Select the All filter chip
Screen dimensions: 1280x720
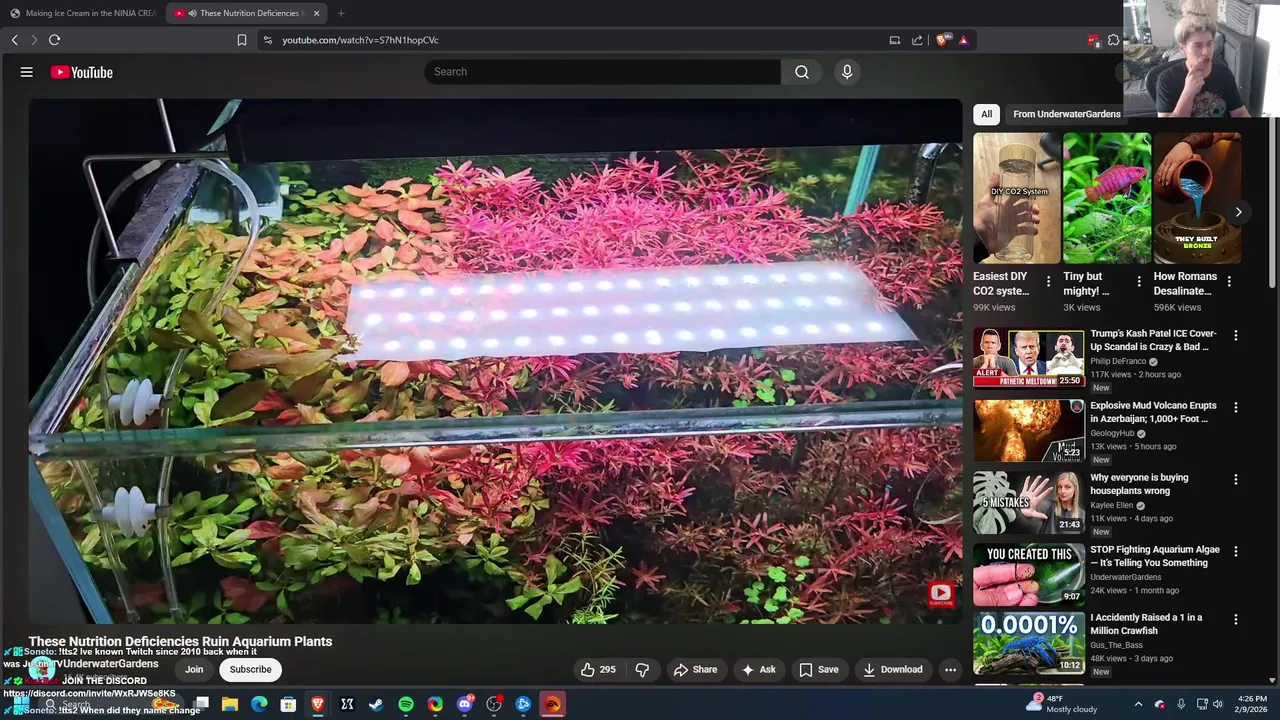coord(986,114)
